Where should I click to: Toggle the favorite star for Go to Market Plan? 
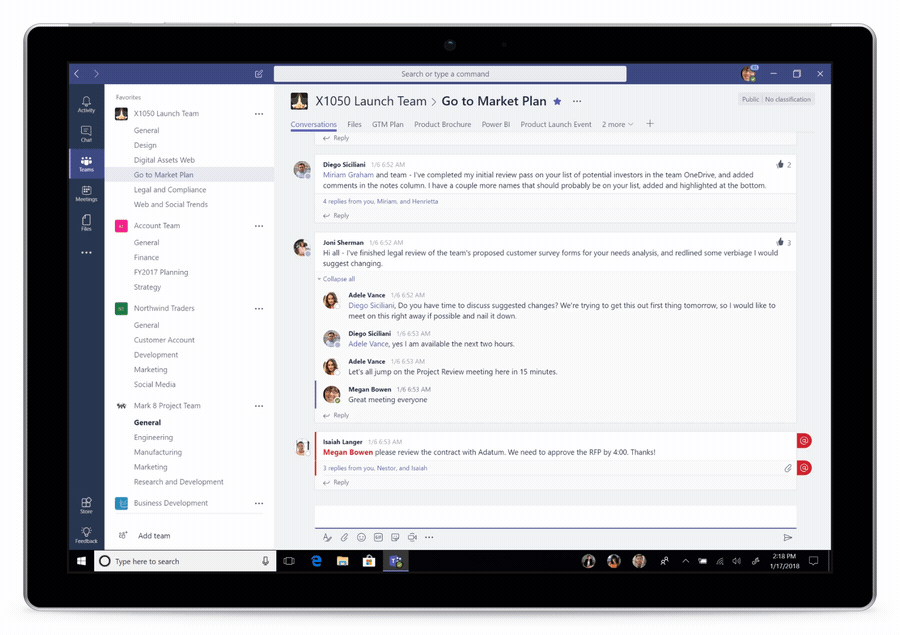point(557,102)
